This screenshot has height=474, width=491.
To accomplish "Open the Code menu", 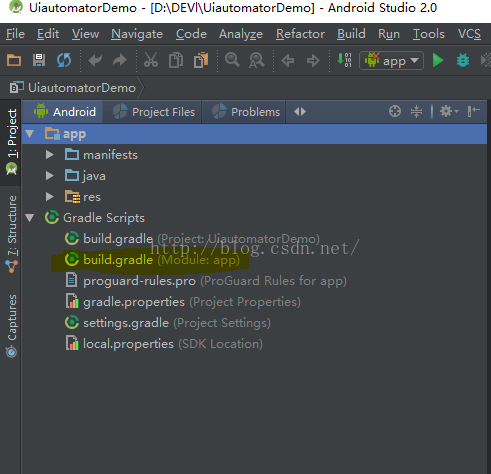I will click(x=191, y=34).
